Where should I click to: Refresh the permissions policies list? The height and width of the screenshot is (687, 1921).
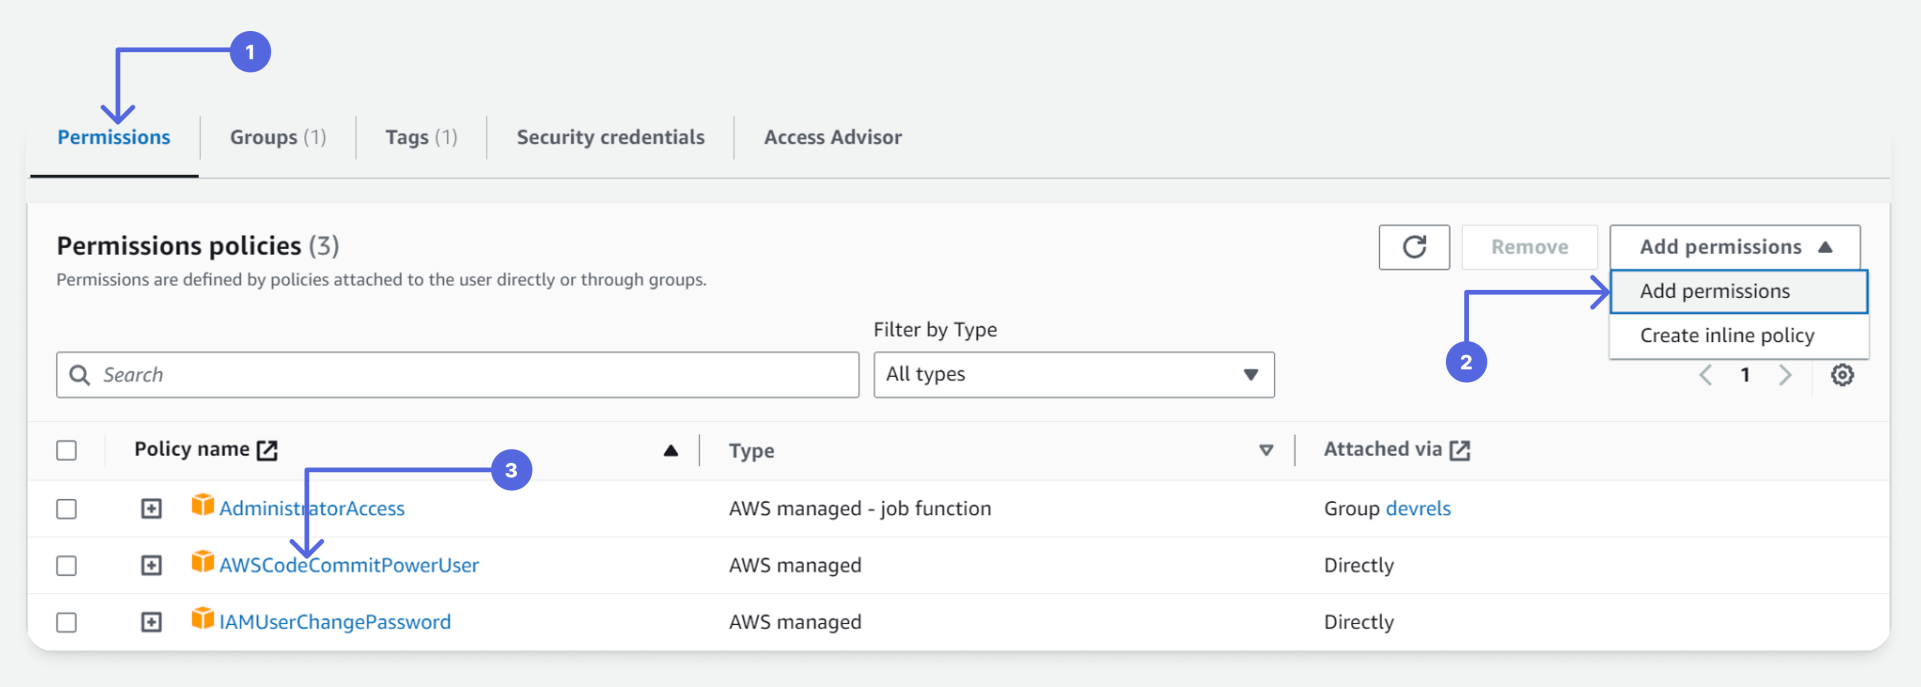pos(1414,247)
